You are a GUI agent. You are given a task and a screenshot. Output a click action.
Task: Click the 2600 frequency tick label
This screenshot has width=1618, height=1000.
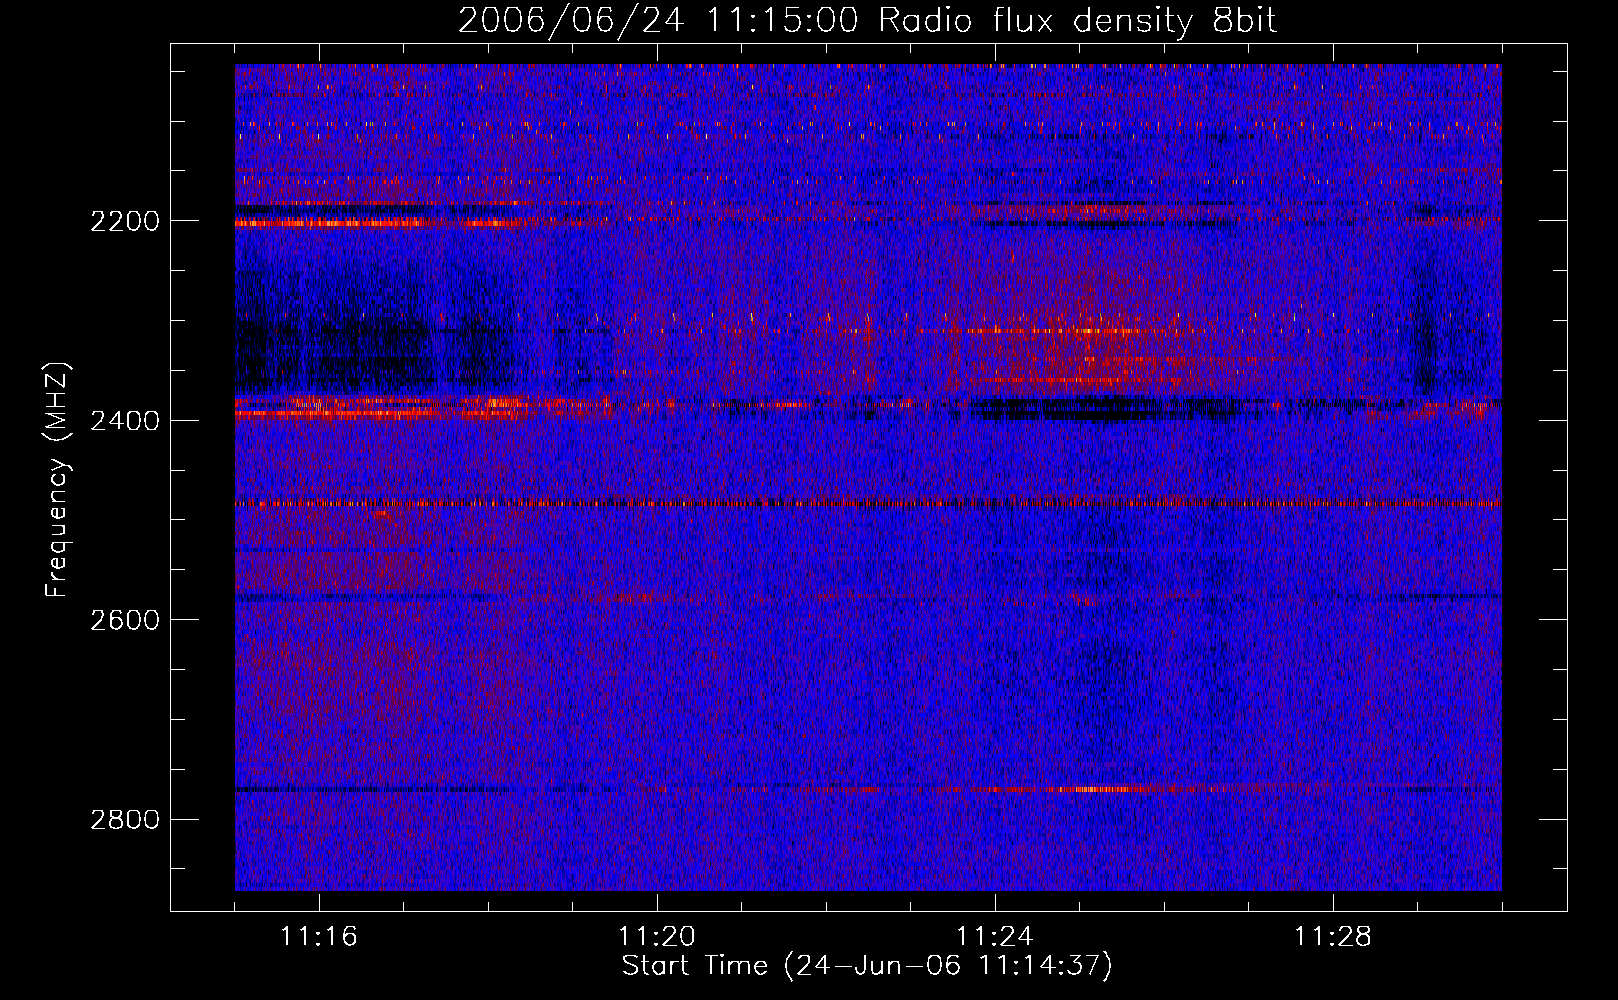point(125,620)
